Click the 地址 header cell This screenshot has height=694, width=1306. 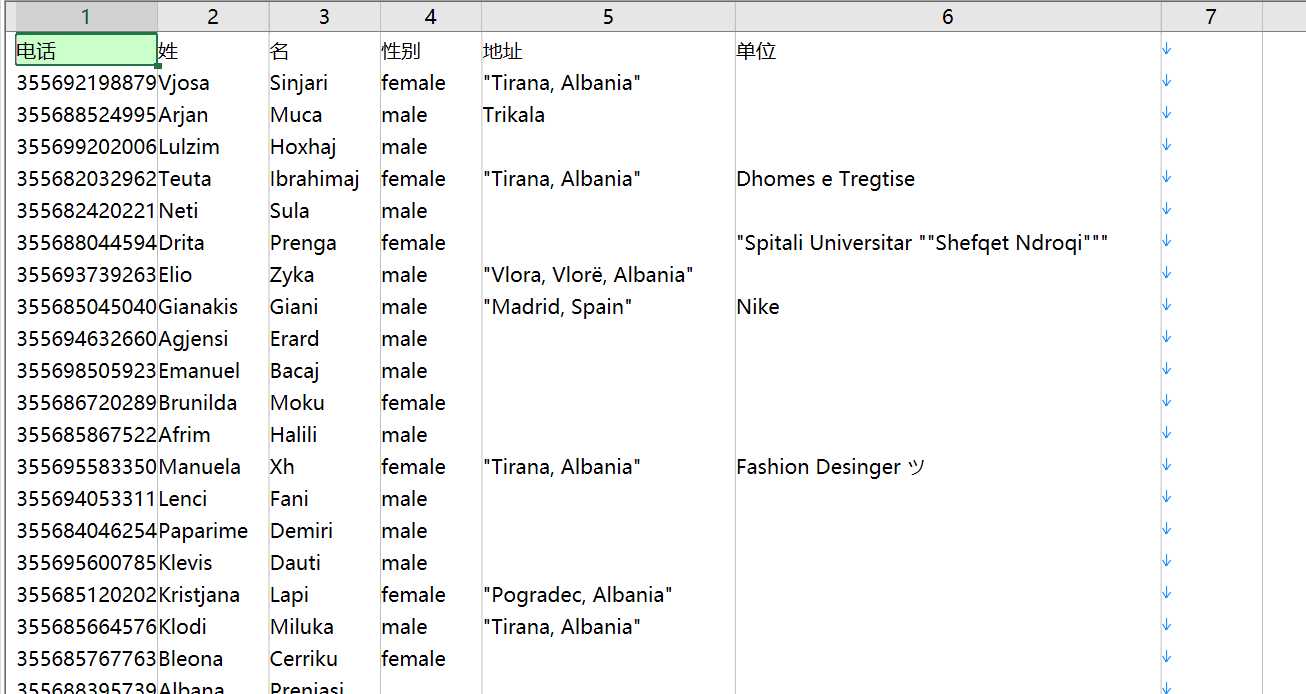tap(608, 51)
